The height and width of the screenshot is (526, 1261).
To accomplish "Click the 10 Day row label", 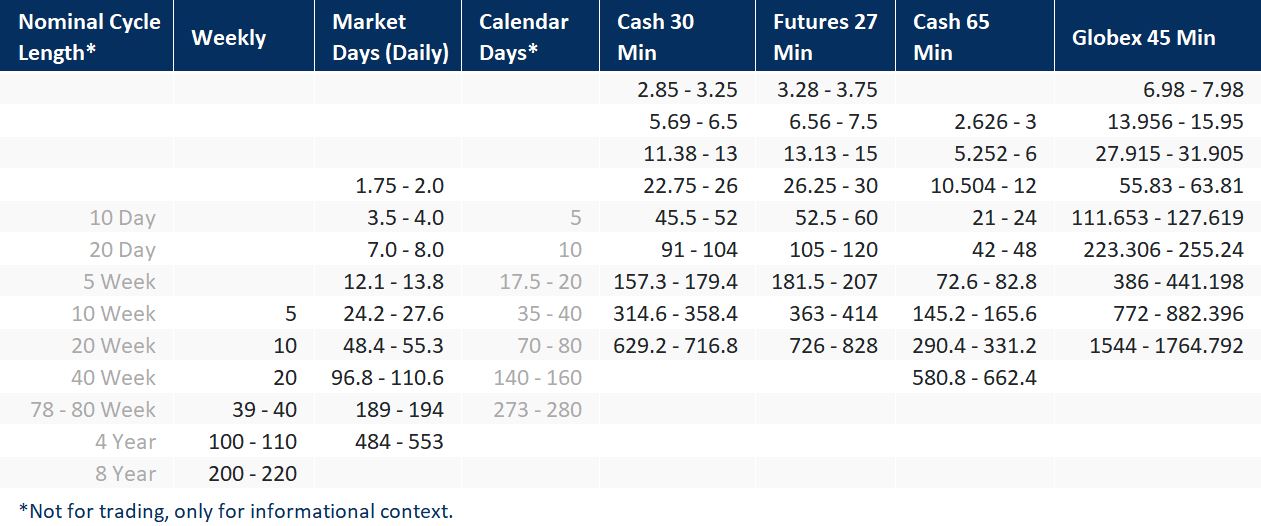I will (x=122, y=218).
